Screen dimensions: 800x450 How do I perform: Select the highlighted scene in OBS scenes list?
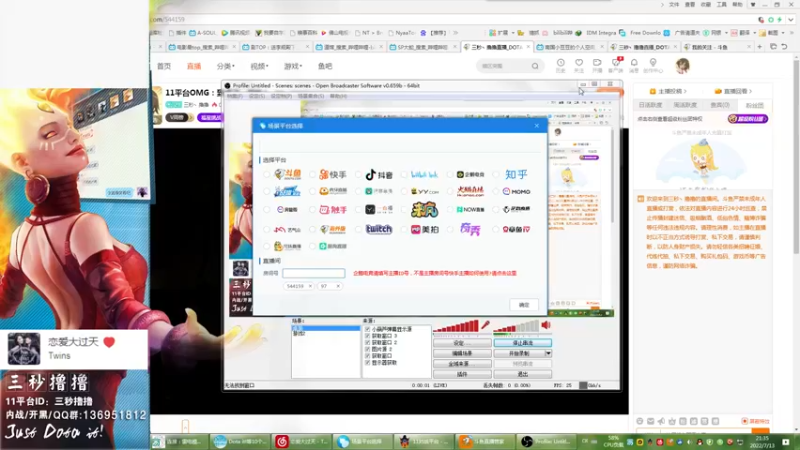[326, 328]
